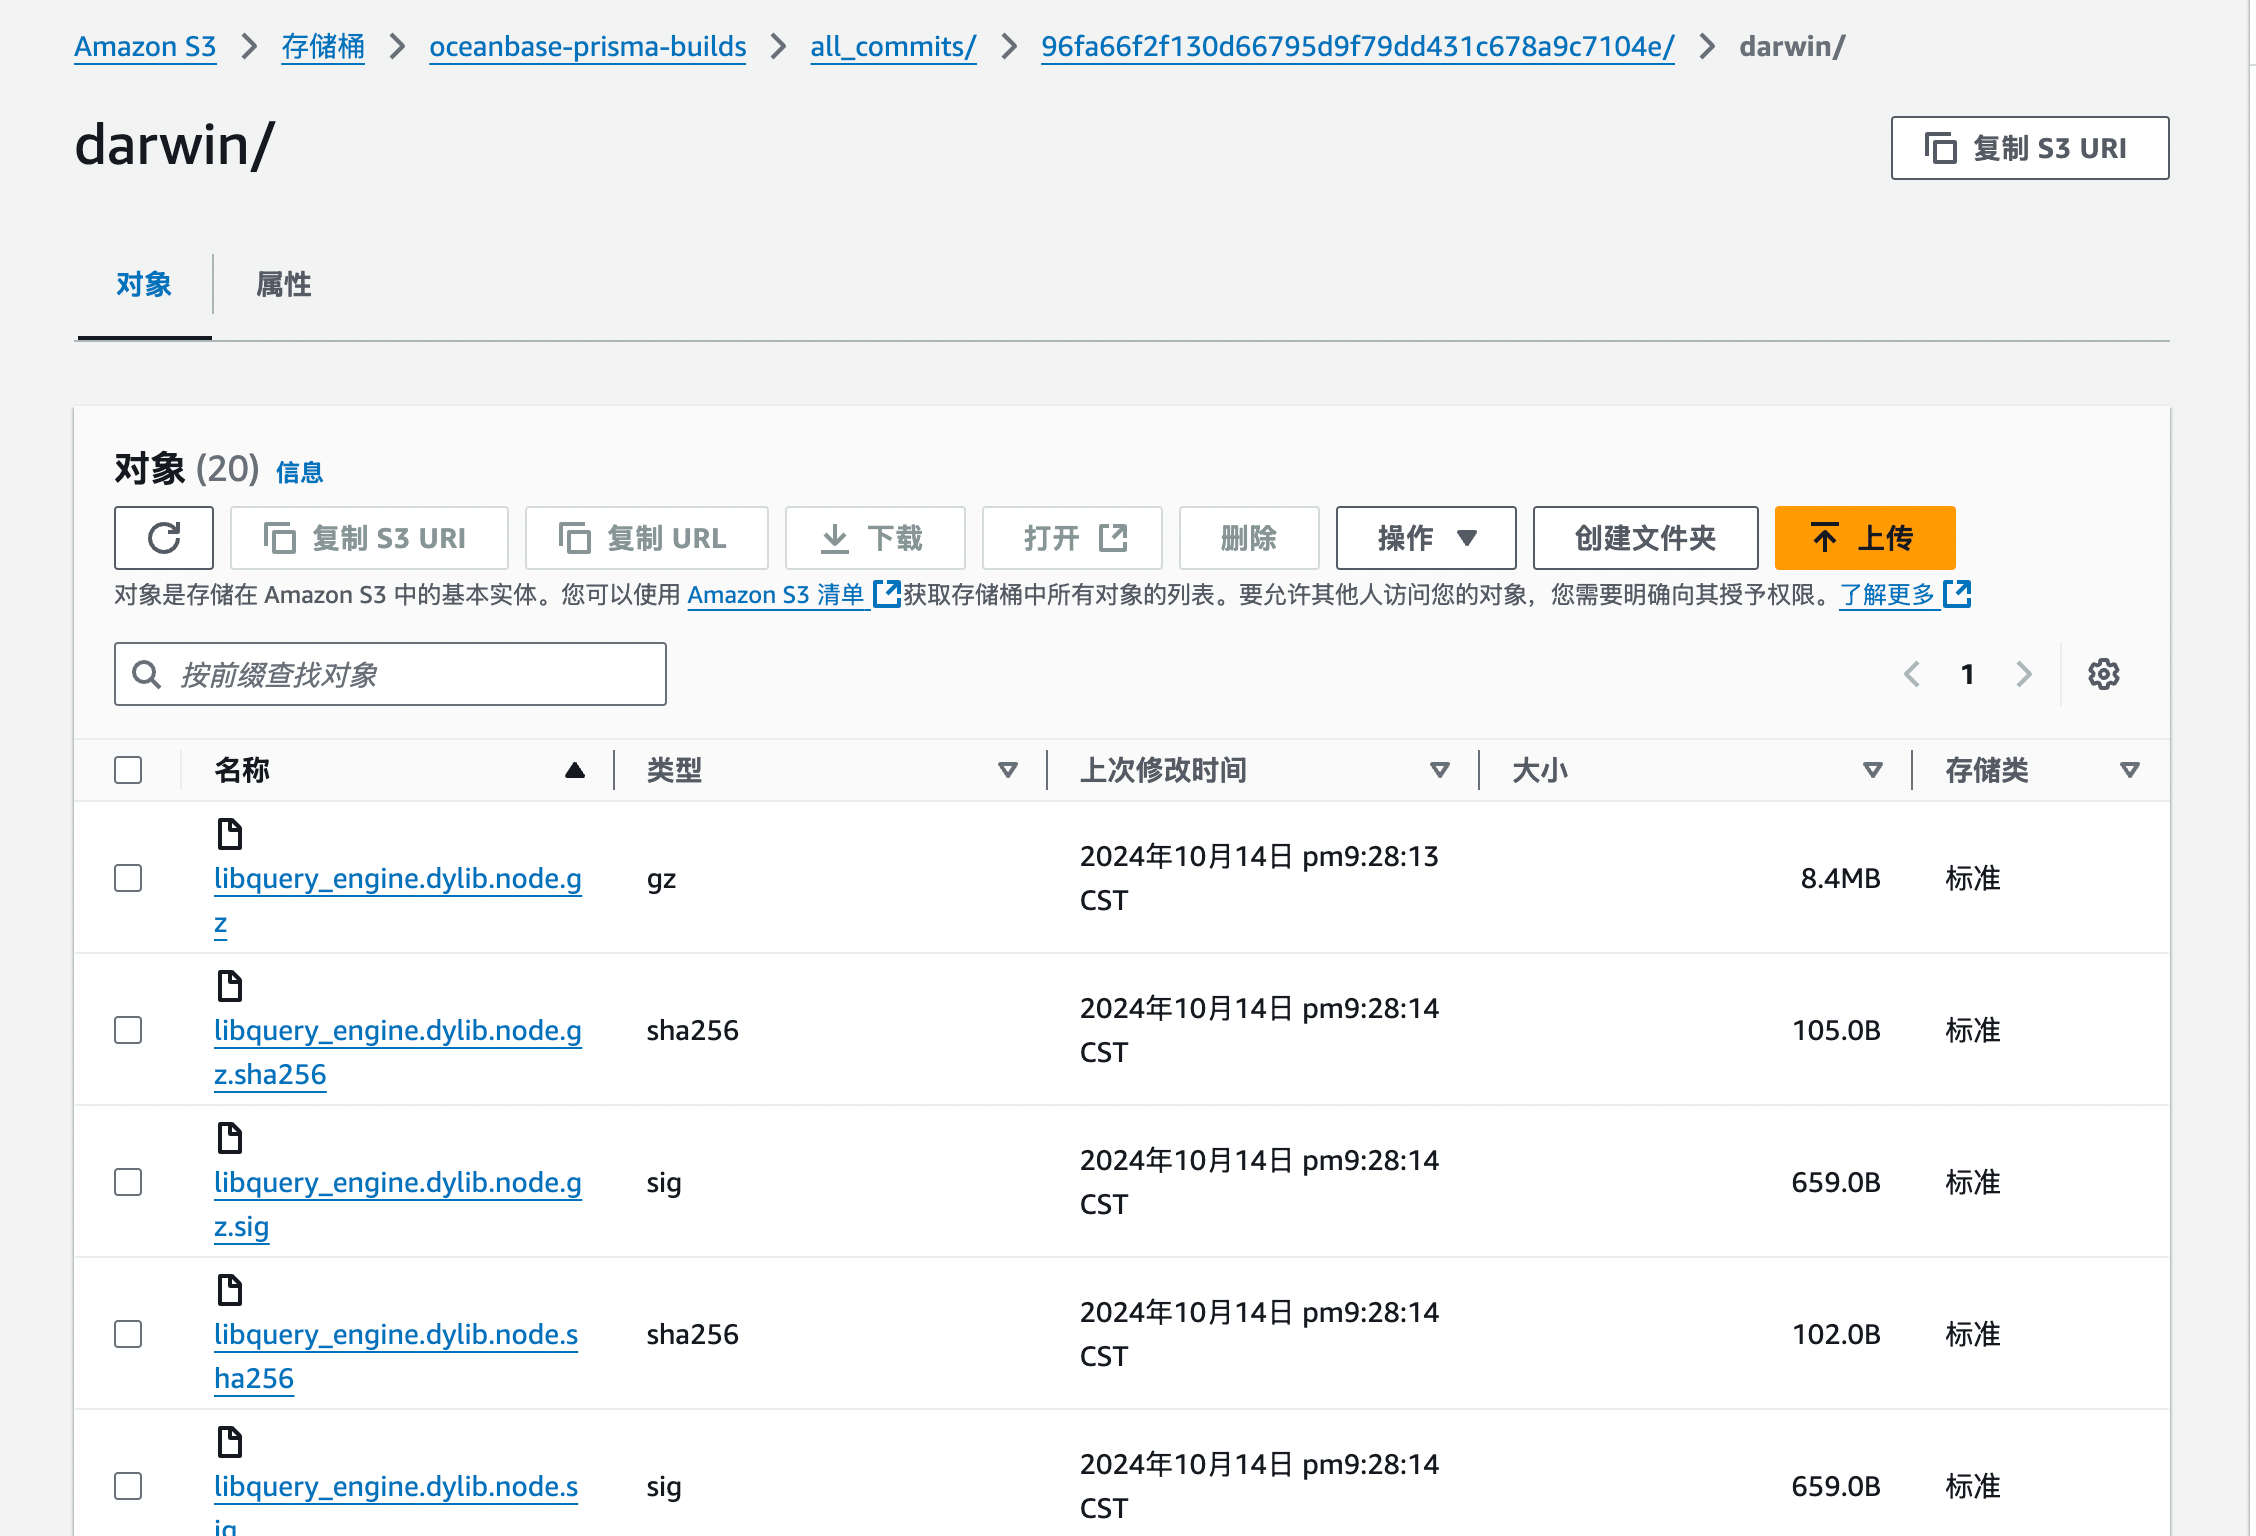This screenshot has height=1536, width=2256.
Task: Click the orange 上传 button
Action: (x=1865, y=538)
